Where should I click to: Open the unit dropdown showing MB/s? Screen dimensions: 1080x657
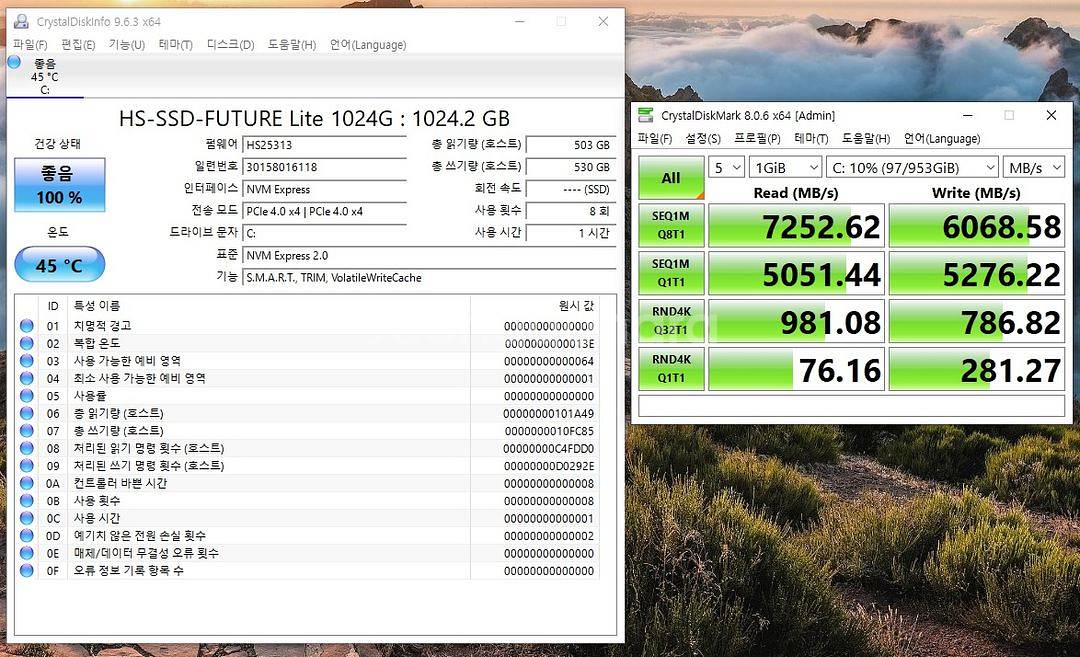point(1033,167)
